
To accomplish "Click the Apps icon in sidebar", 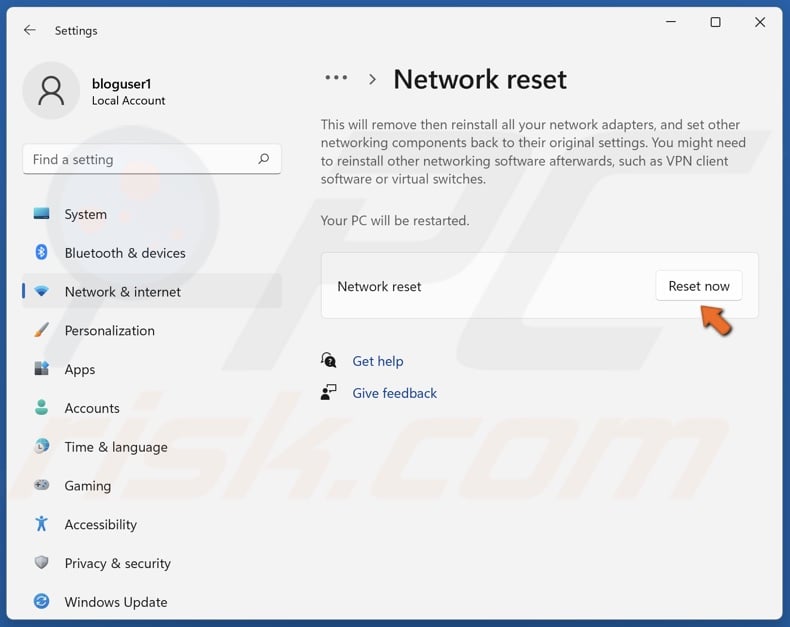I will tap(41, 369).
